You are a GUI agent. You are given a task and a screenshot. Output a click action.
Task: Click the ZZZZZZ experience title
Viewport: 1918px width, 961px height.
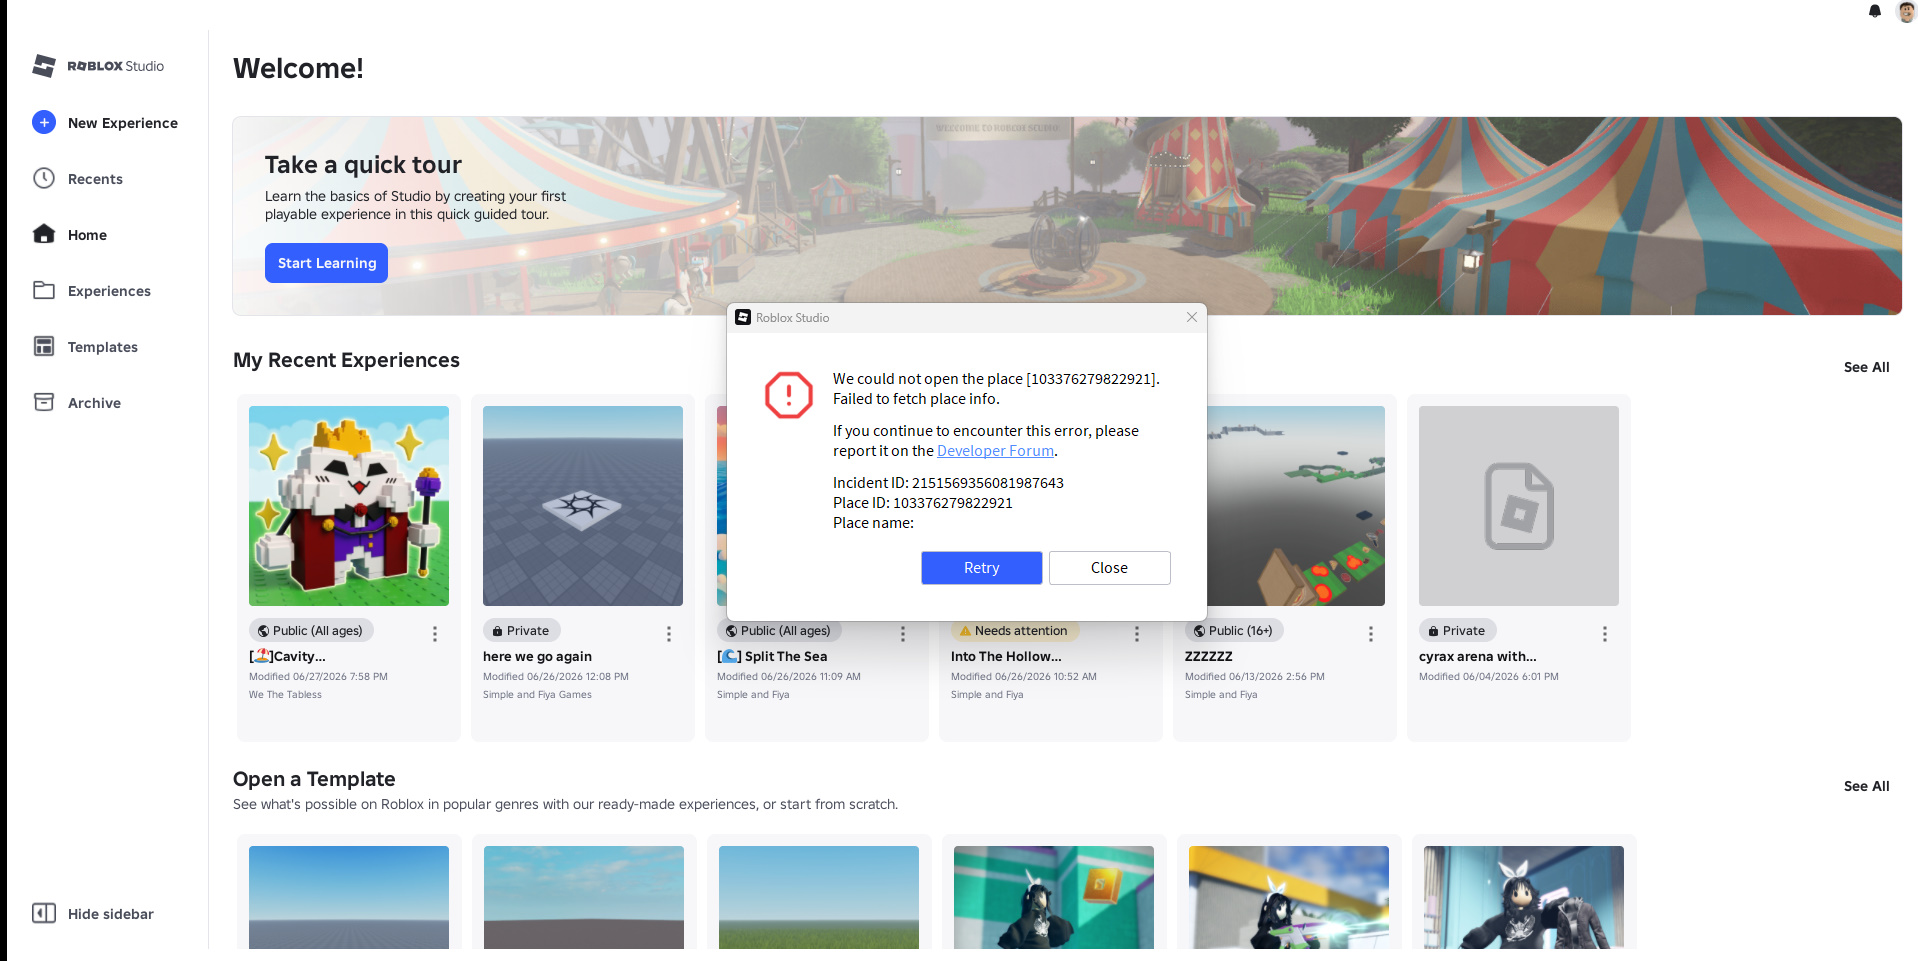coord(1209,657)
